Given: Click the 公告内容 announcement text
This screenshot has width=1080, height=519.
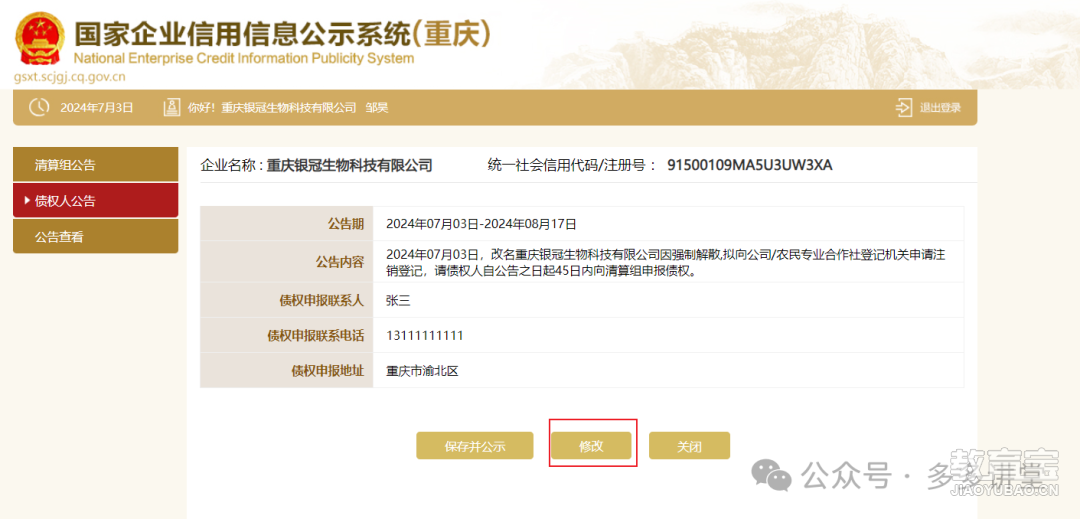Looking at the screenshot, I should 665,262.
